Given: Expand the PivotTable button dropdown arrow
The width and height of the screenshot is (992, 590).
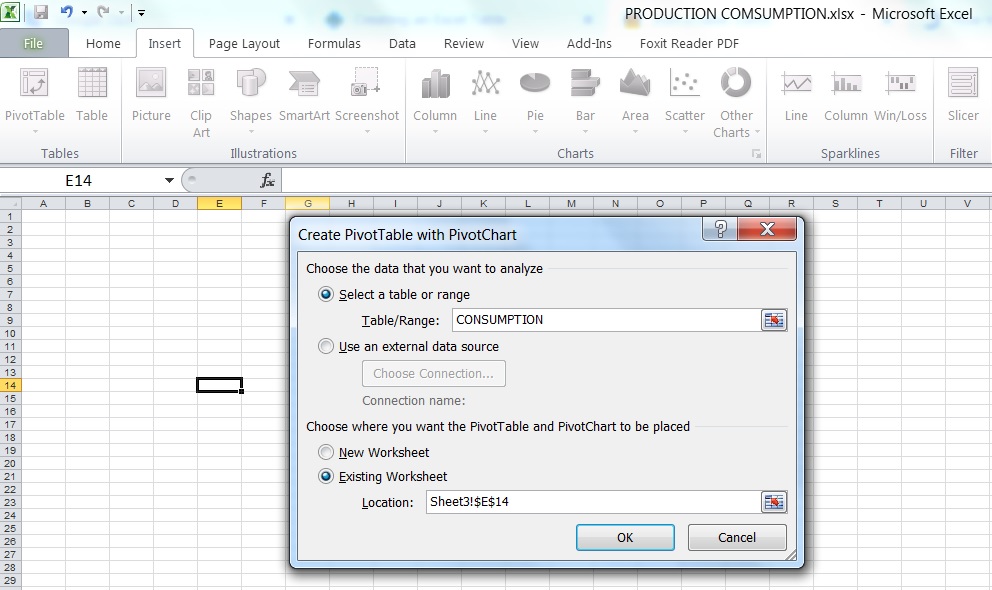Looking at the screenshot, I should [35, 132].
